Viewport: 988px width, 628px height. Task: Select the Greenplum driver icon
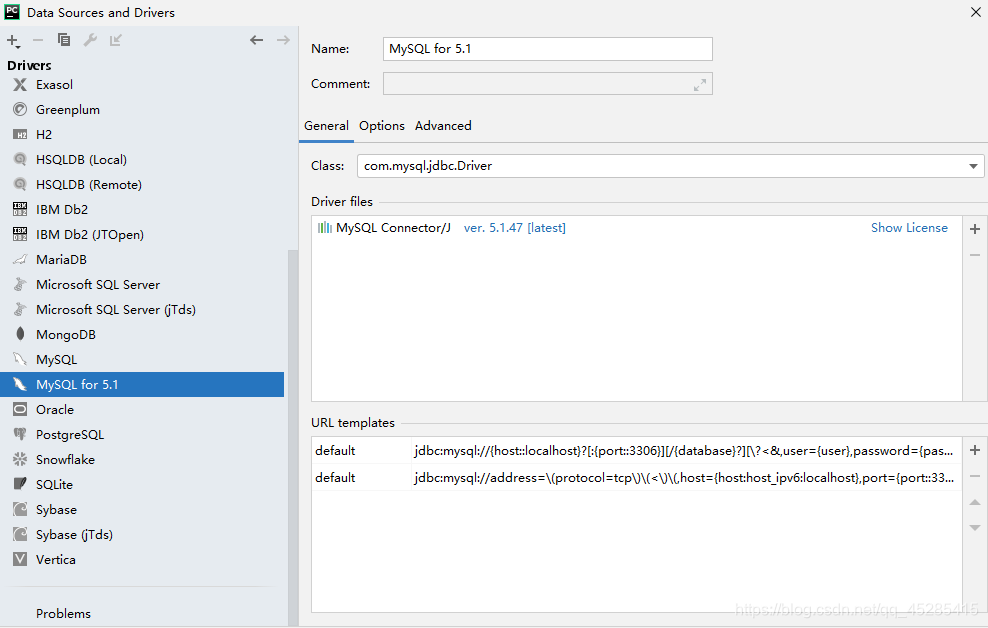tap(20, 110)
